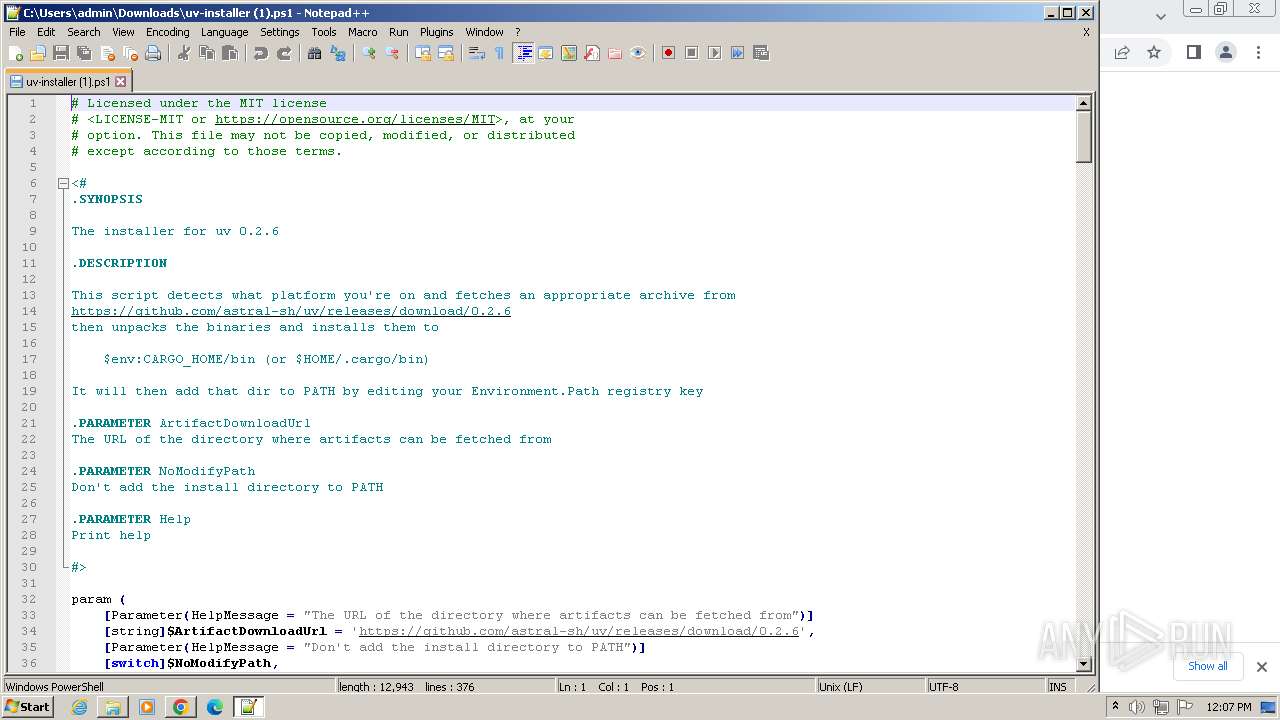Open the opensource.org MIT license link

(x=355, y=119)
